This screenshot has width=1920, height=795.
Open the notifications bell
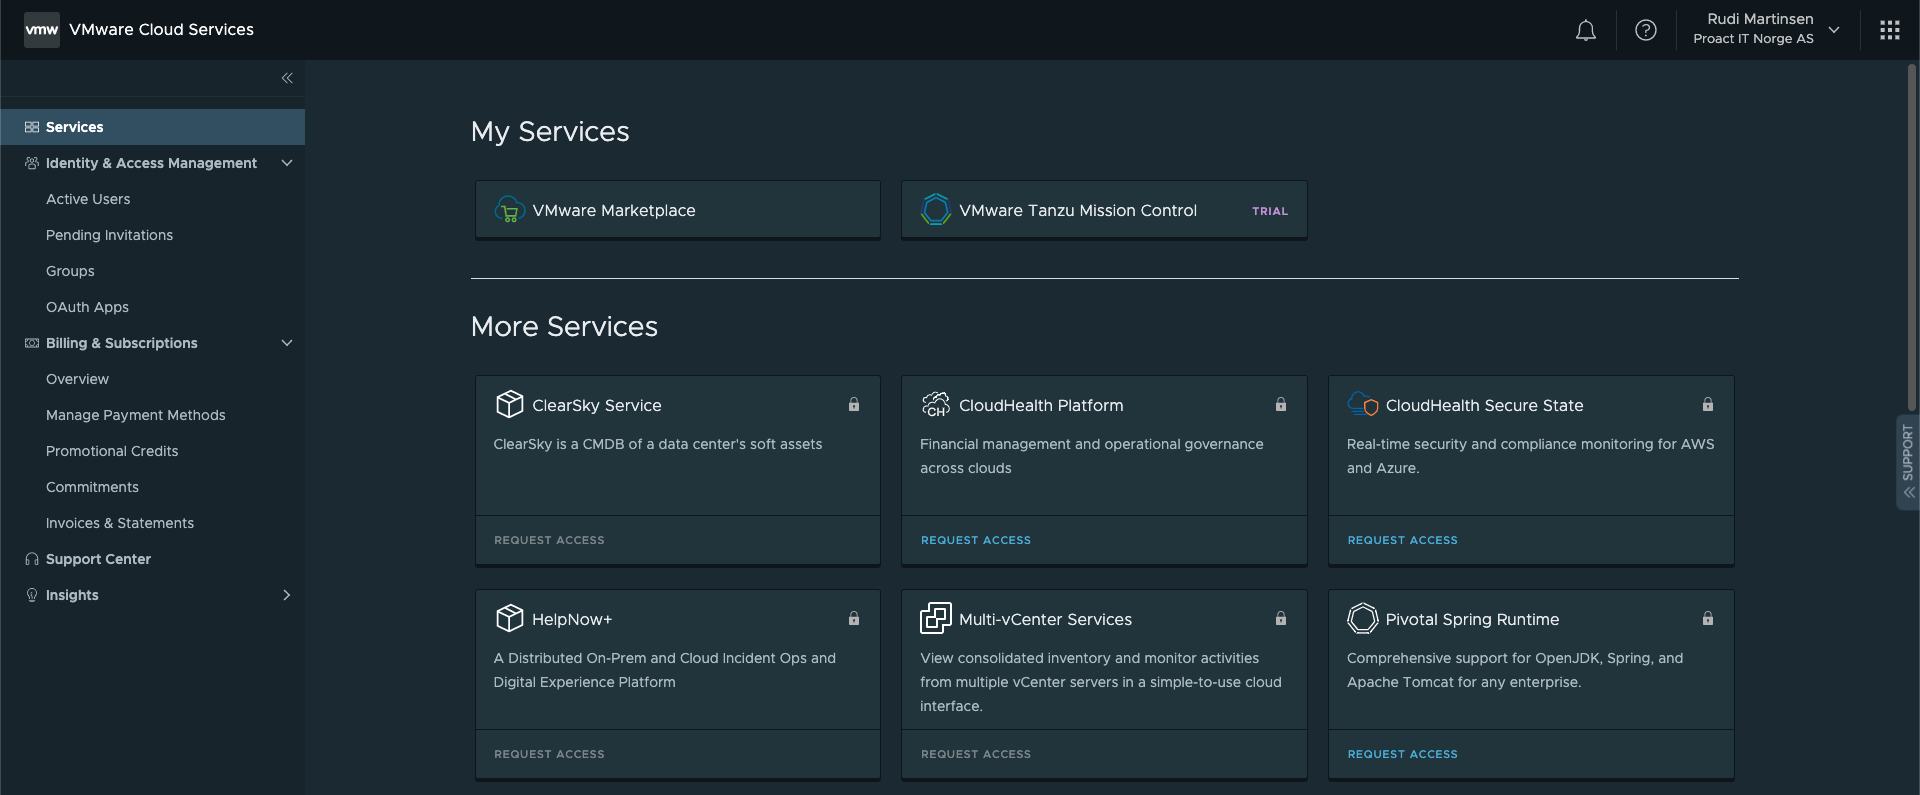[1586, 30]
